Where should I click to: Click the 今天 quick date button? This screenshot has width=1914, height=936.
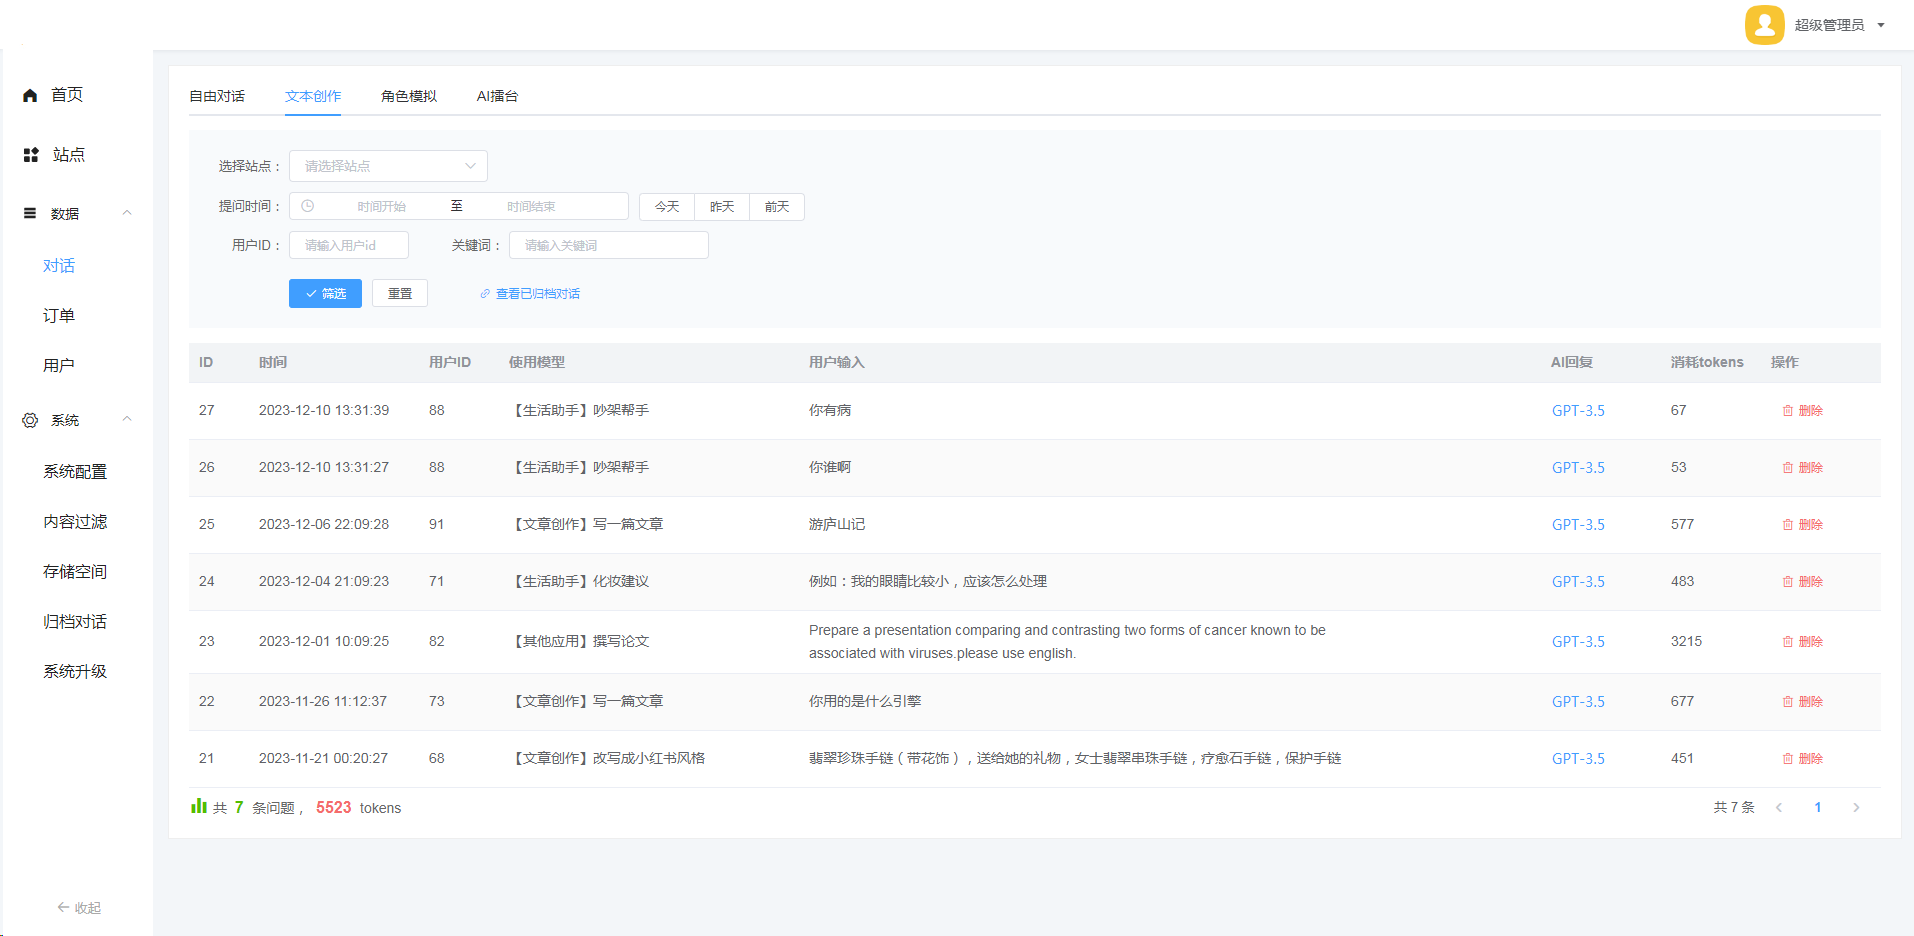[667, 207]
